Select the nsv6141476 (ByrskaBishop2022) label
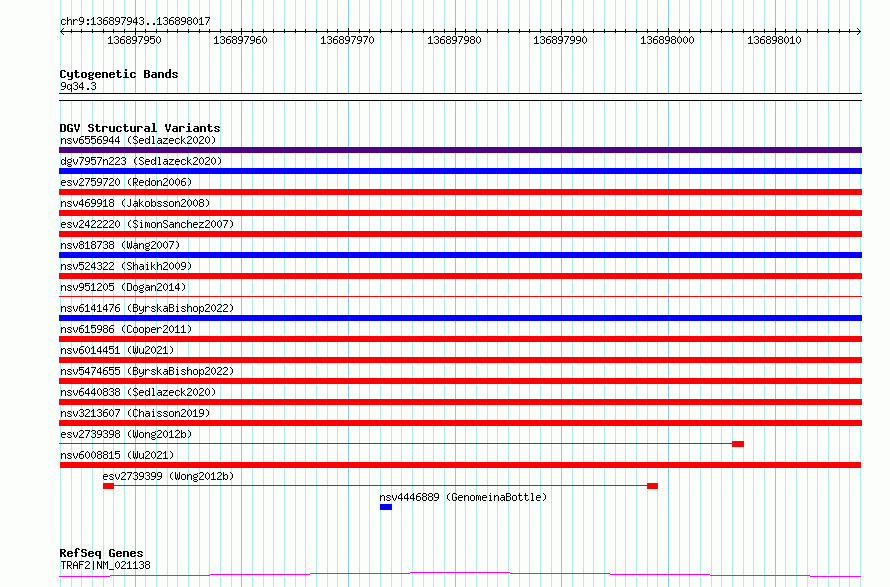Image resolution: width=890 pixels, height=587 pixels. point(147,308)
